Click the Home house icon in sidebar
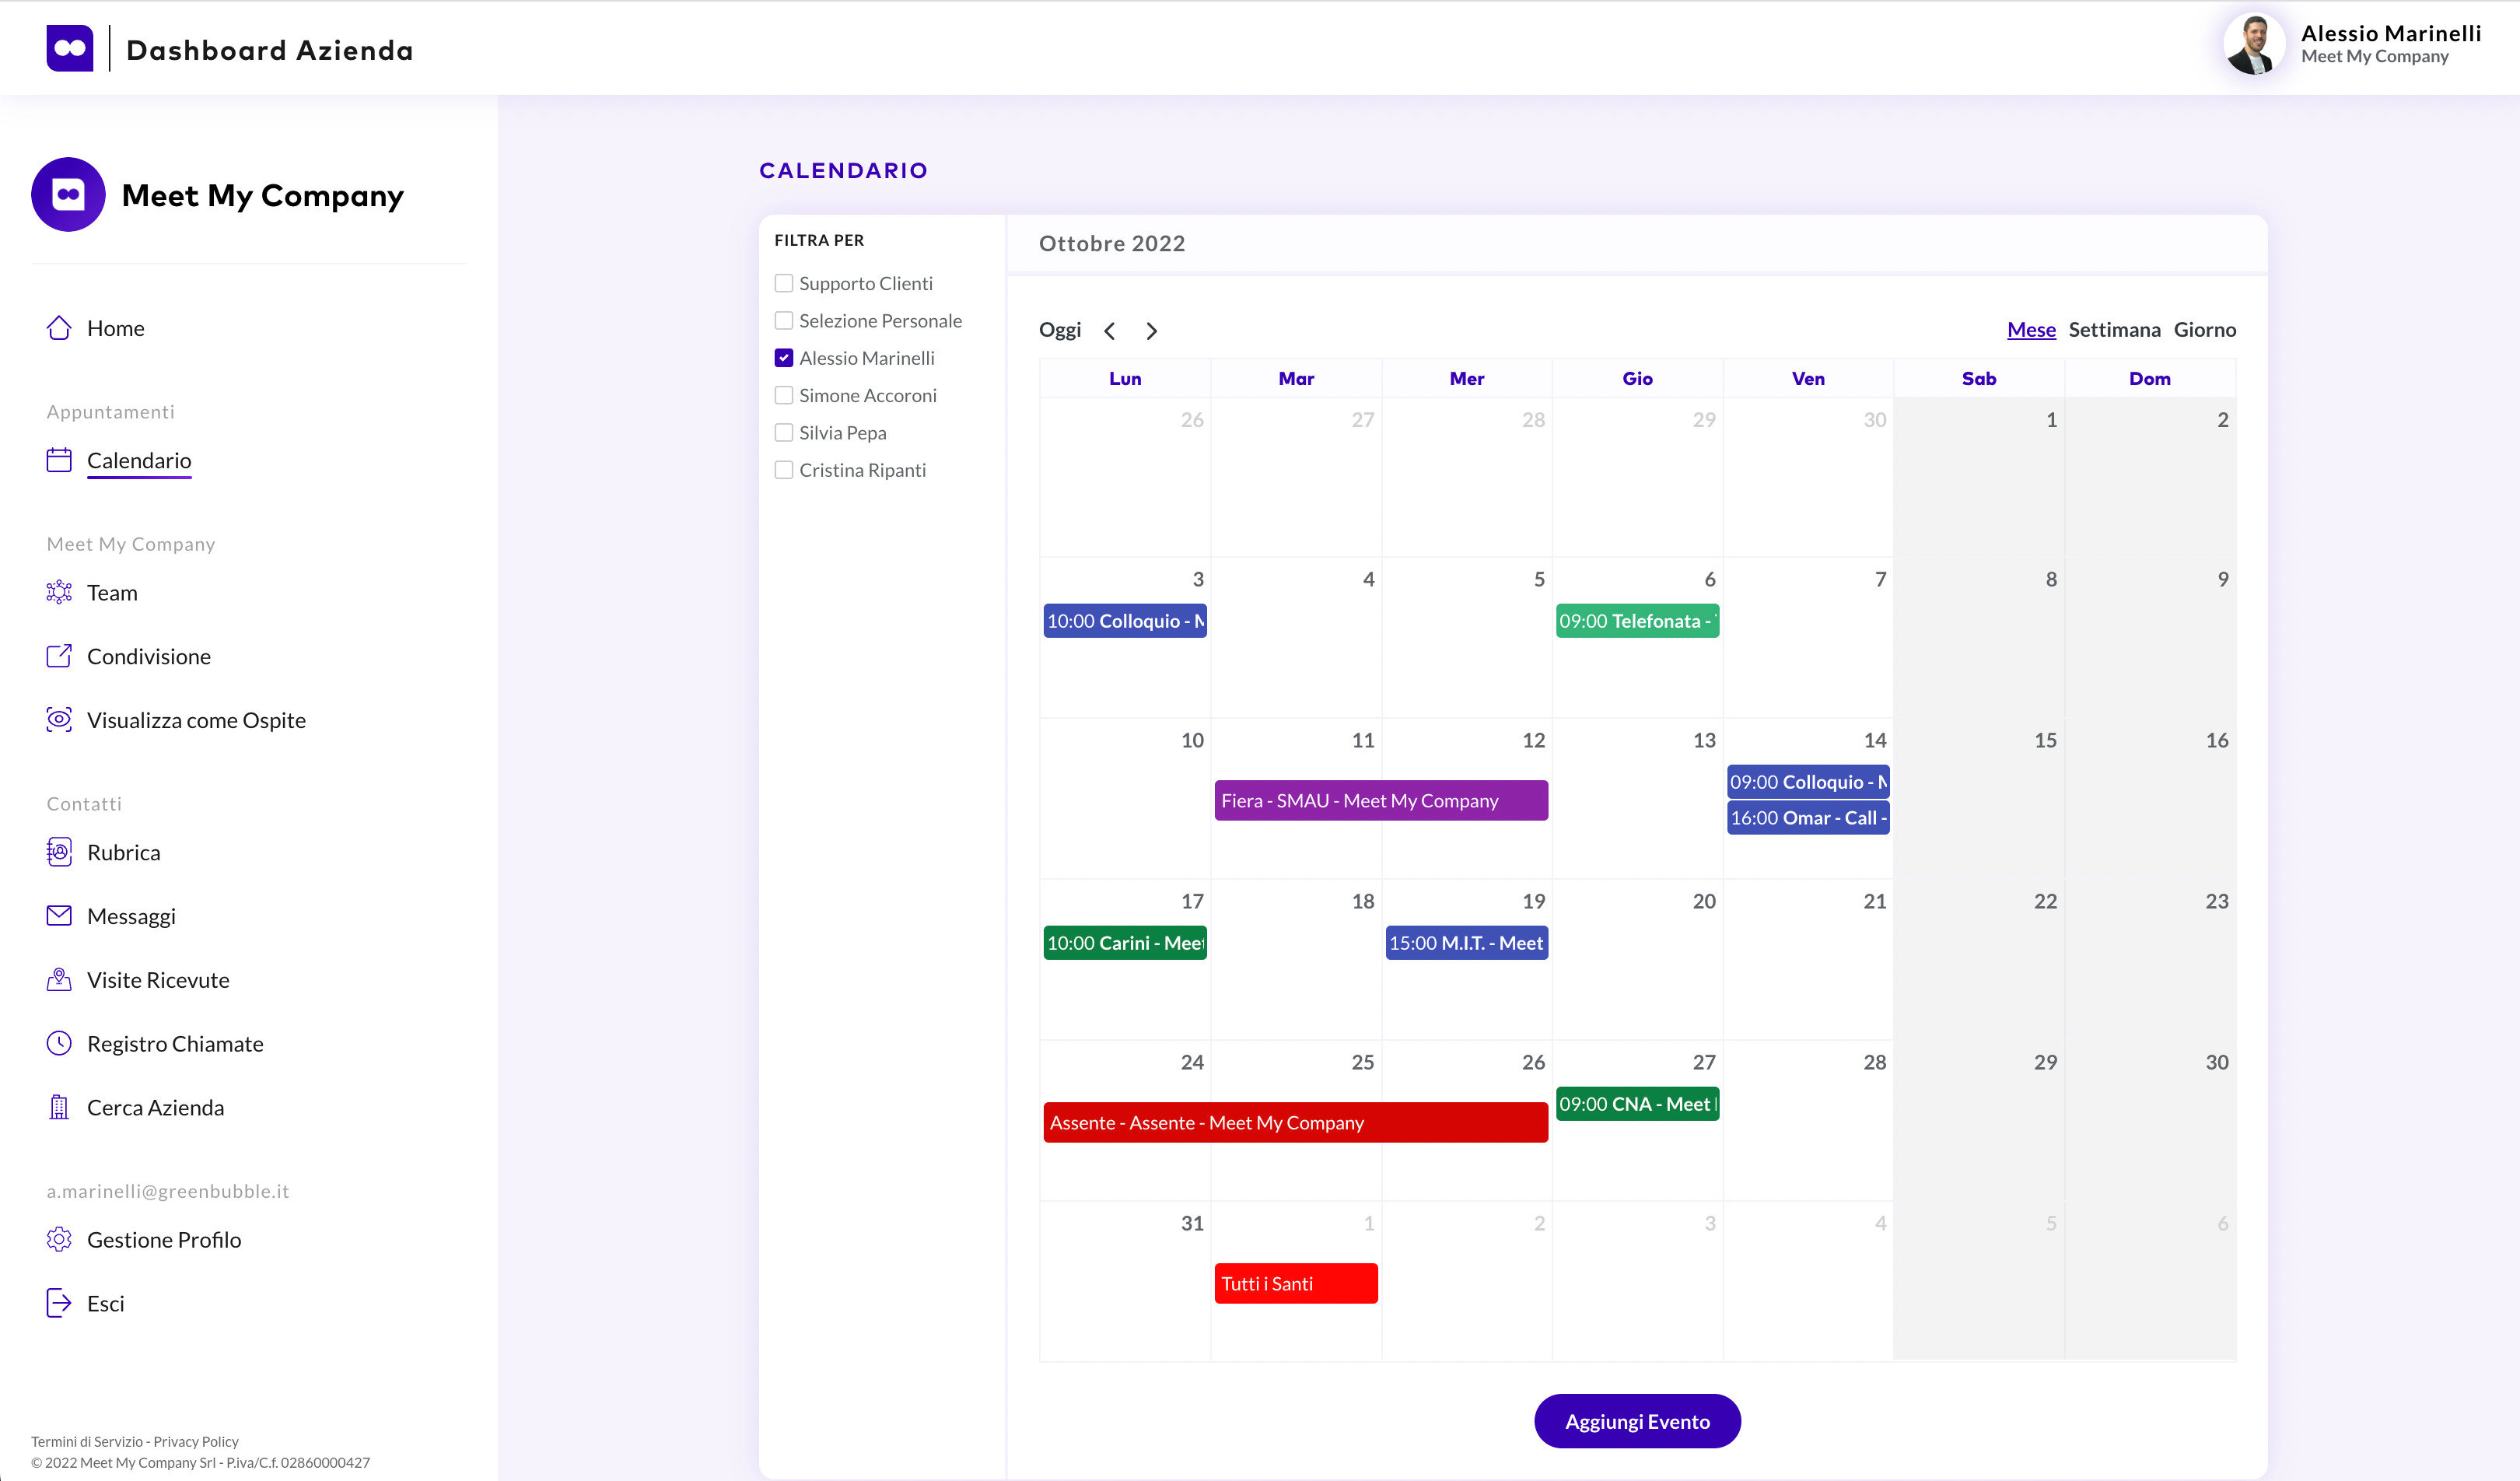This screenshot has width=2520, height=1481. pos(59,328)
